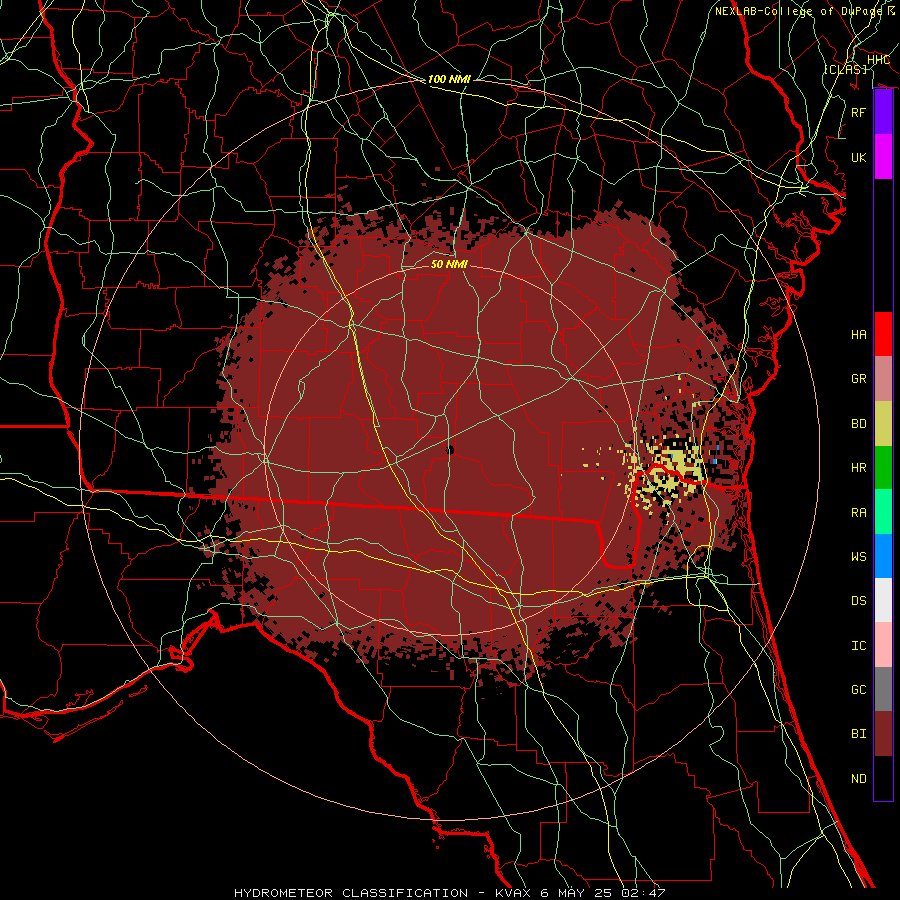This screenshot has width=900, height=900.
Task: Click the magenta UK legend color swatch
Action: [883, 157]
